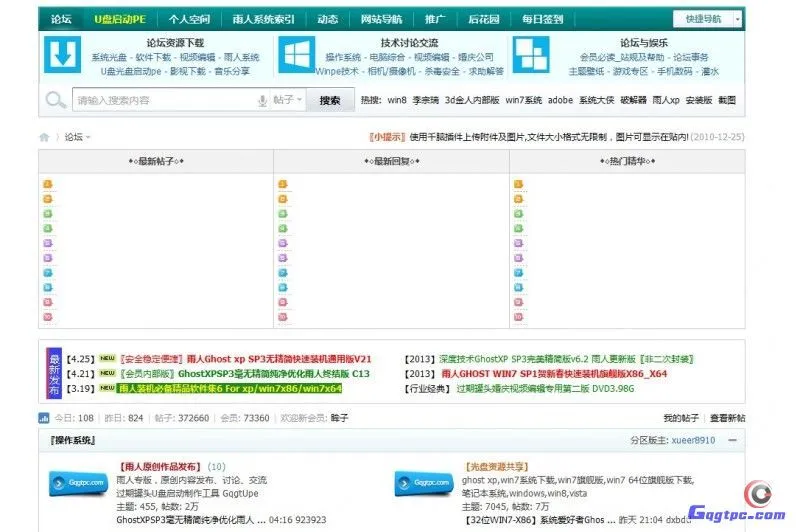Click the first rank icon under 最新回复
The image size is (800, 532).
pos(283,184)
